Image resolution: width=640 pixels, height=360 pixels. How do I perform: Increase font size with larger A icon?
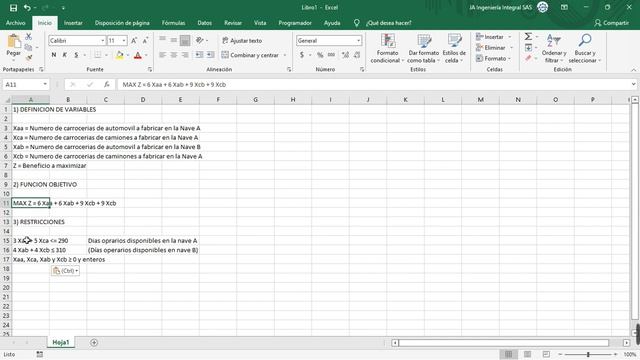(134, 40)
